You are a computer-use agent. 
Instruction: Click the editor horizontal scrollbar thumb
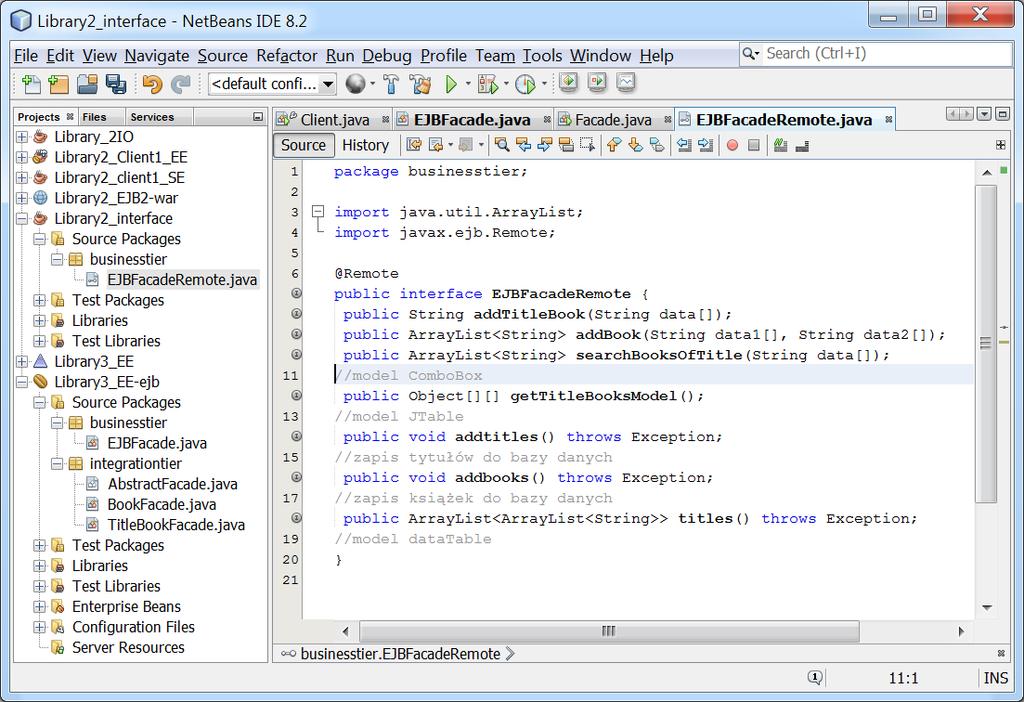(x=609, y=631)
